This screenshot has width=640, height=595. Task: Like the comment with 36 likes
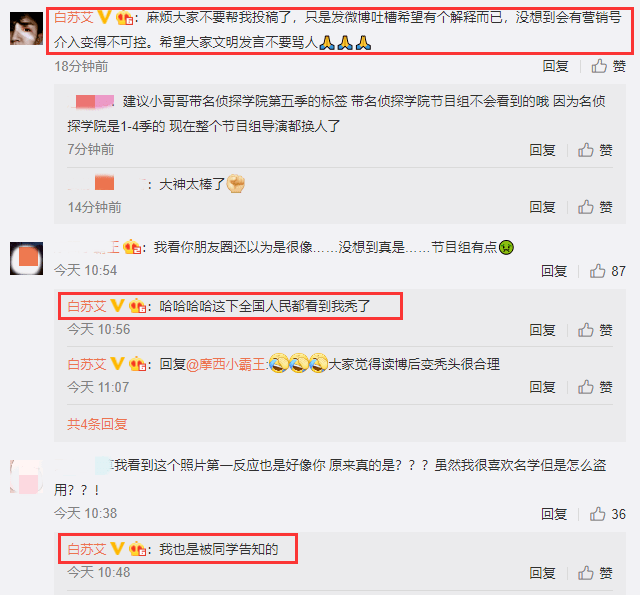pyautogui.click(x=607, y=514)
